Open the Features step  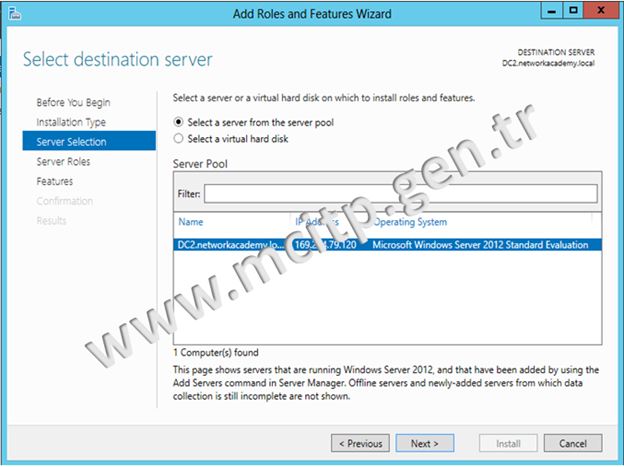tap(55, 181)
